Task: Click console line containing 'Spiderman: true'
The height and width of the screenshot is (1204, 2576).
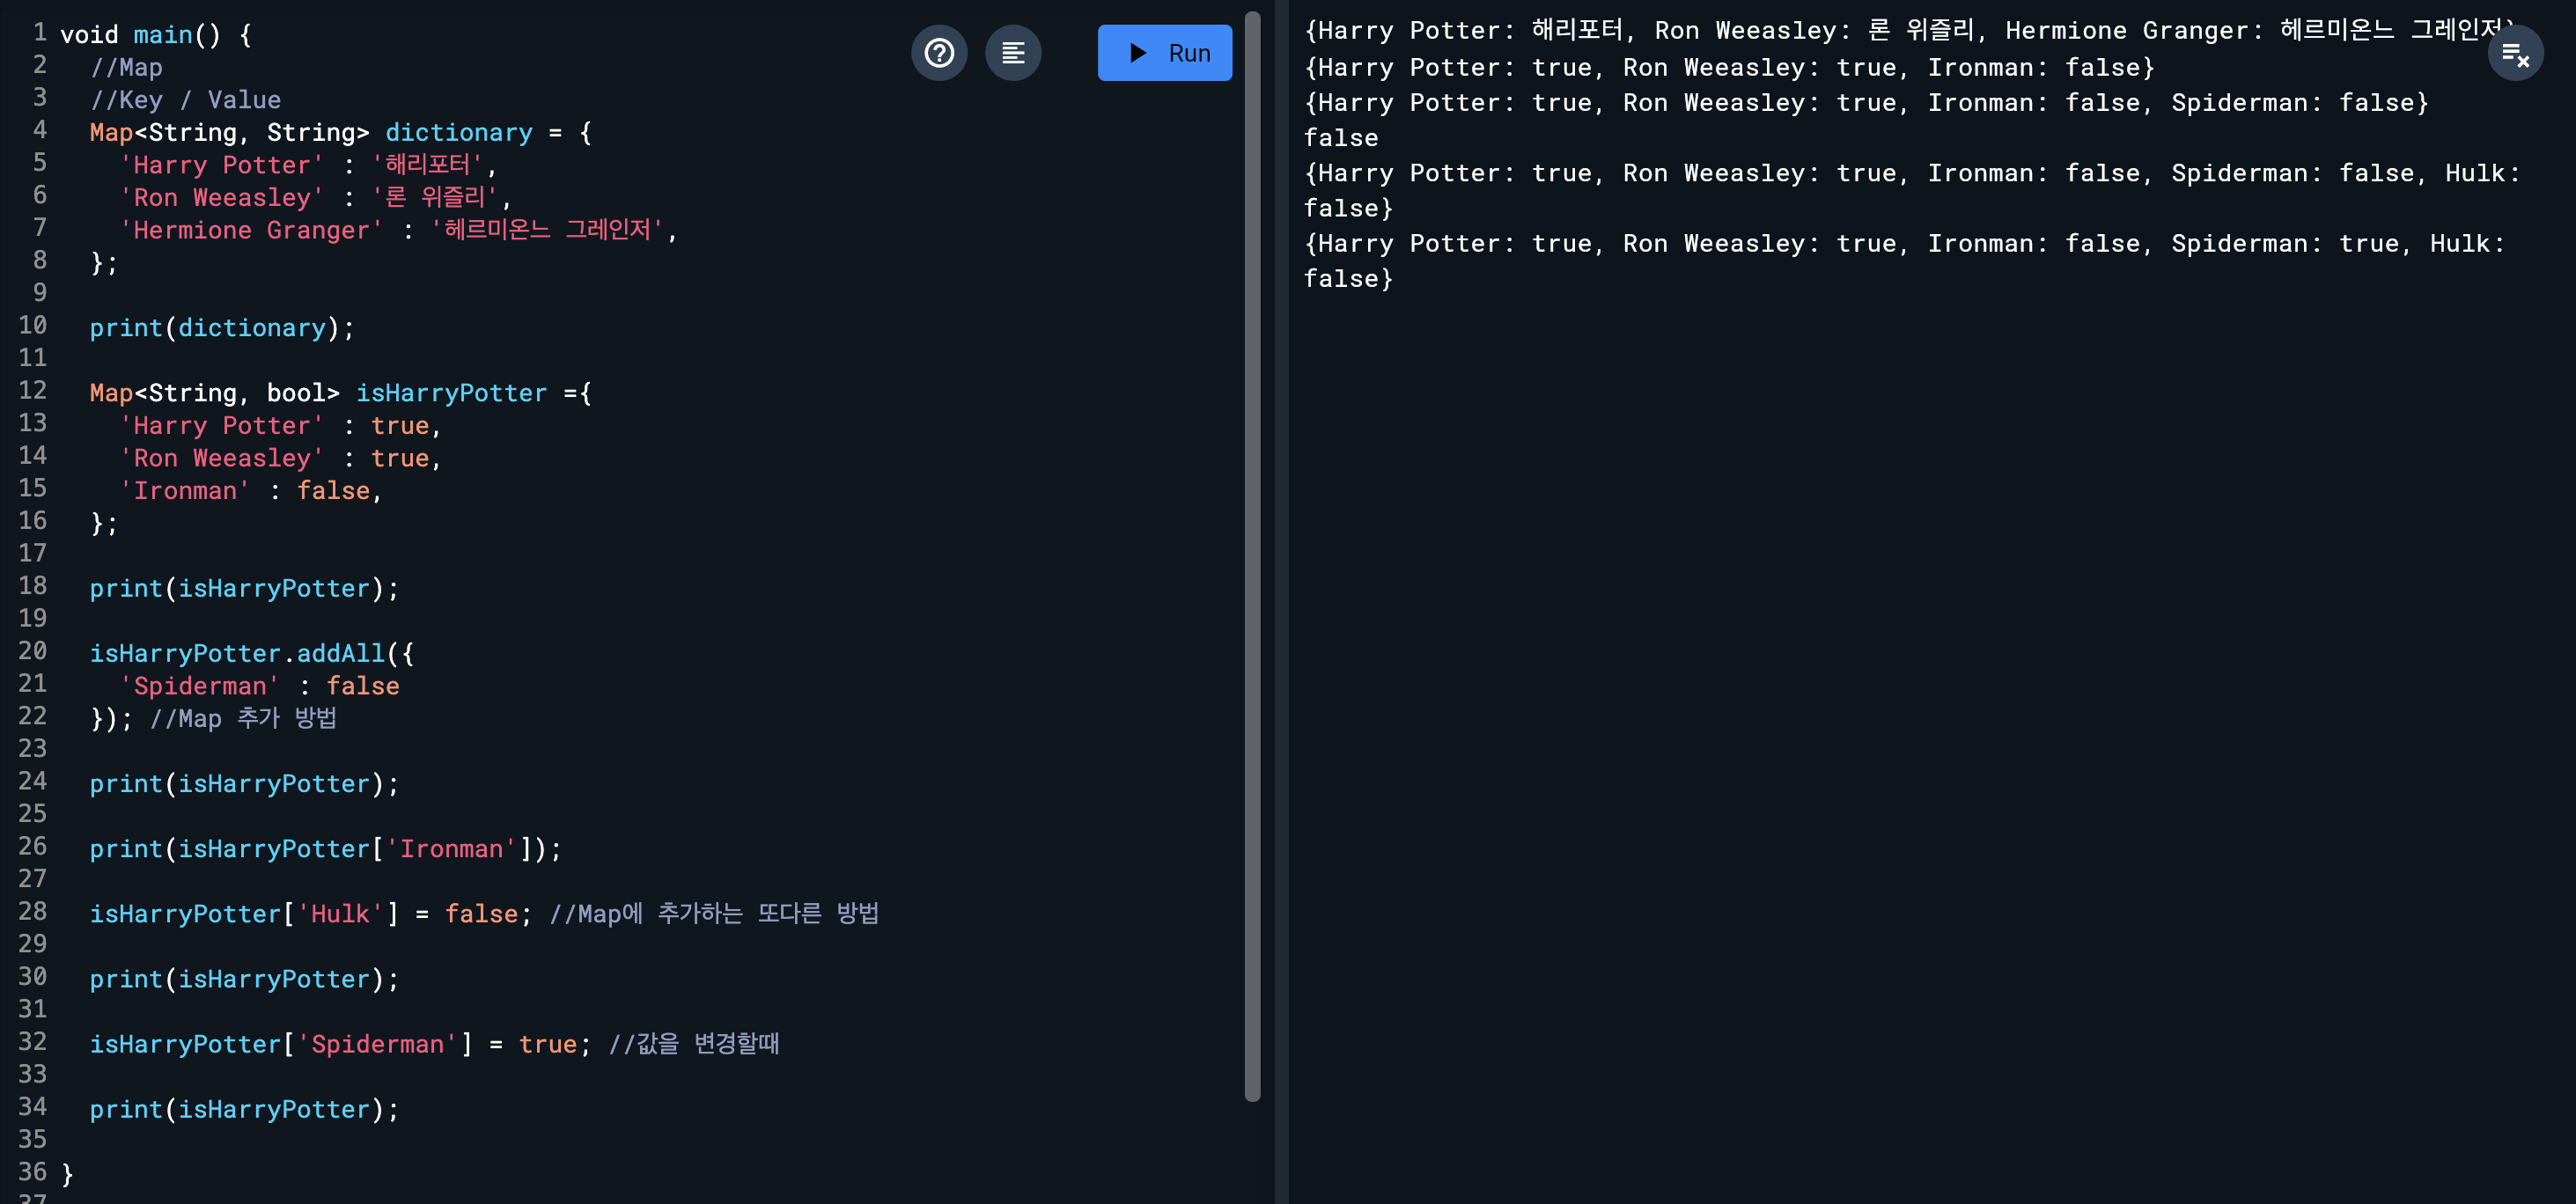Action: click(1905, 261)
